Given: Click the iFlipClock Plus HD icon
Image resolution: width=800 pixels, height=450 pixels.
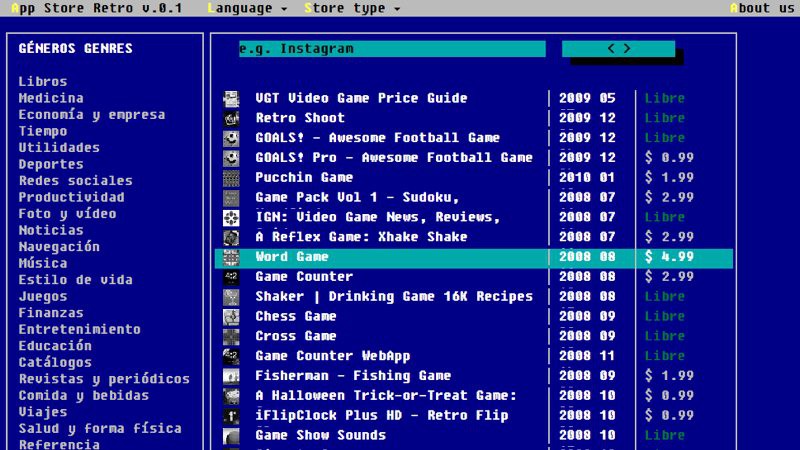Looking at the screenshot, I should tap(231, 416).
